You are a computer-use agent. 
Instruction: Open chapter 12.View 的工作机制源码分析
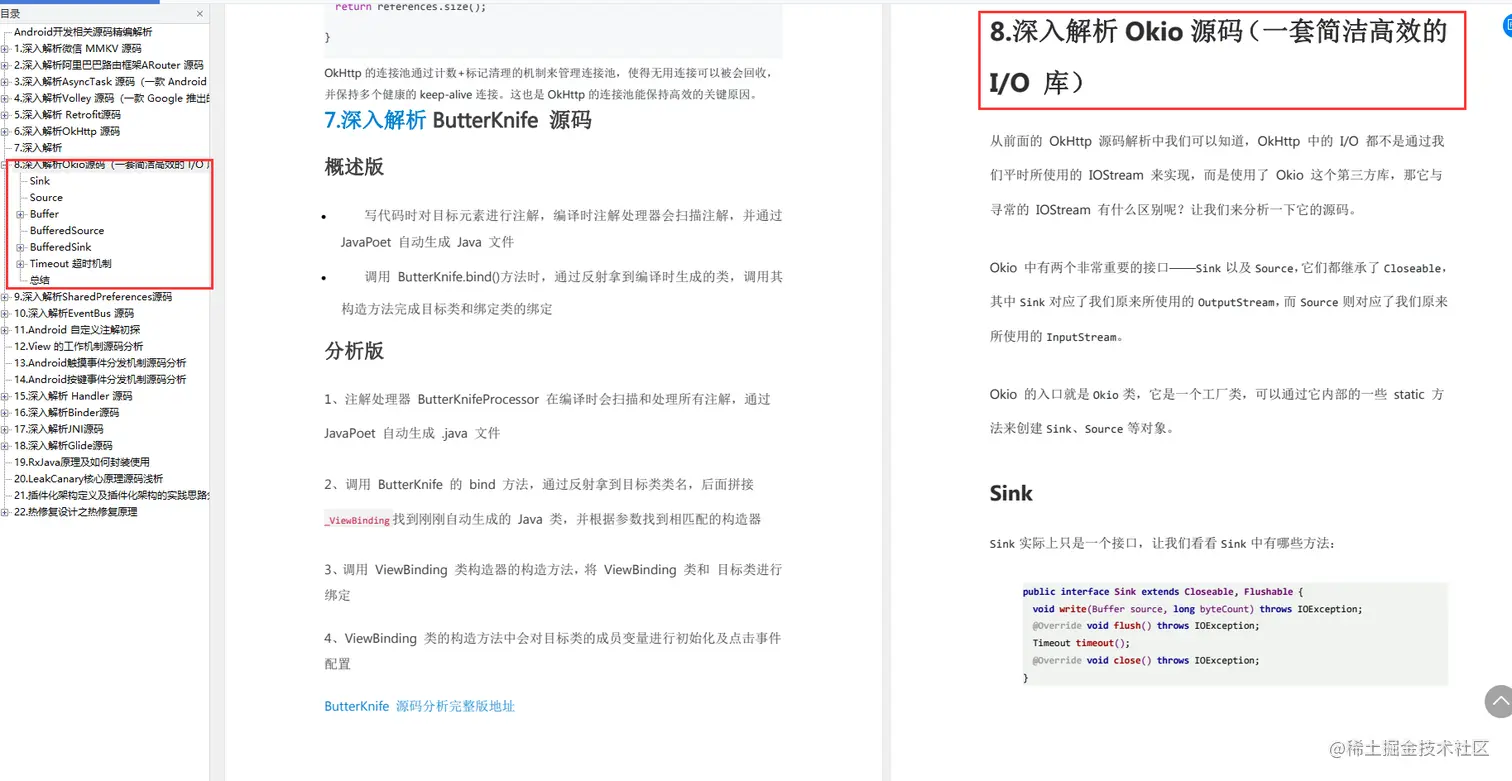80,345
